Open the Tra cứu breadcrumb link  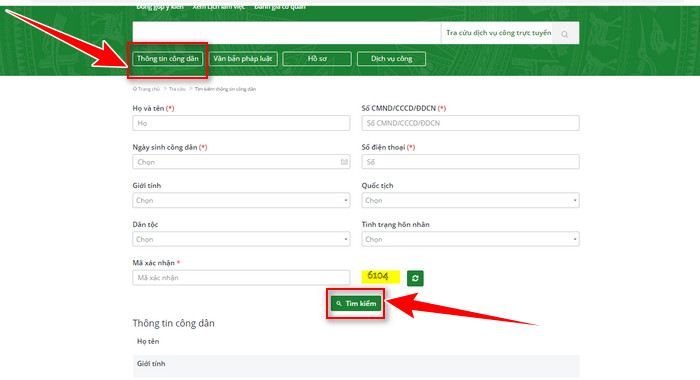(177, 89)
